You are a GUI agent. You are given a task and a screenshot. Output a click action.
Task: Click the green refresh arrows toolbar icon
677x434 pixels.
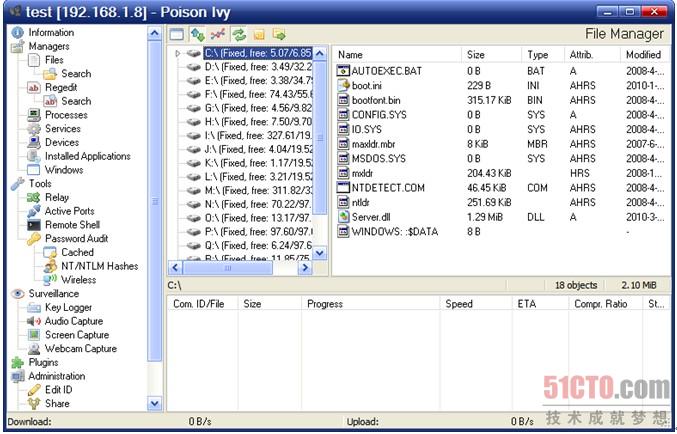tap(239, 34)
